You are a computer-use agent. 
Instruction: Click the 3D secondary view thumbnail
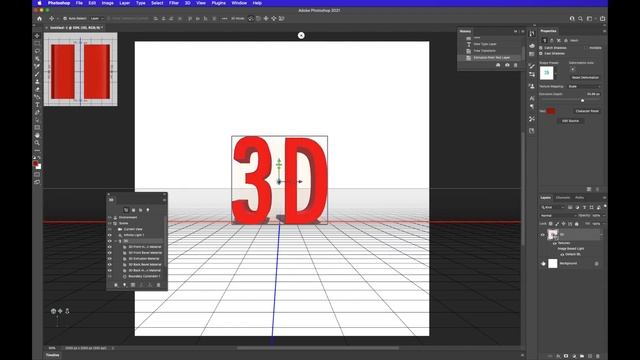coord(80,69)
